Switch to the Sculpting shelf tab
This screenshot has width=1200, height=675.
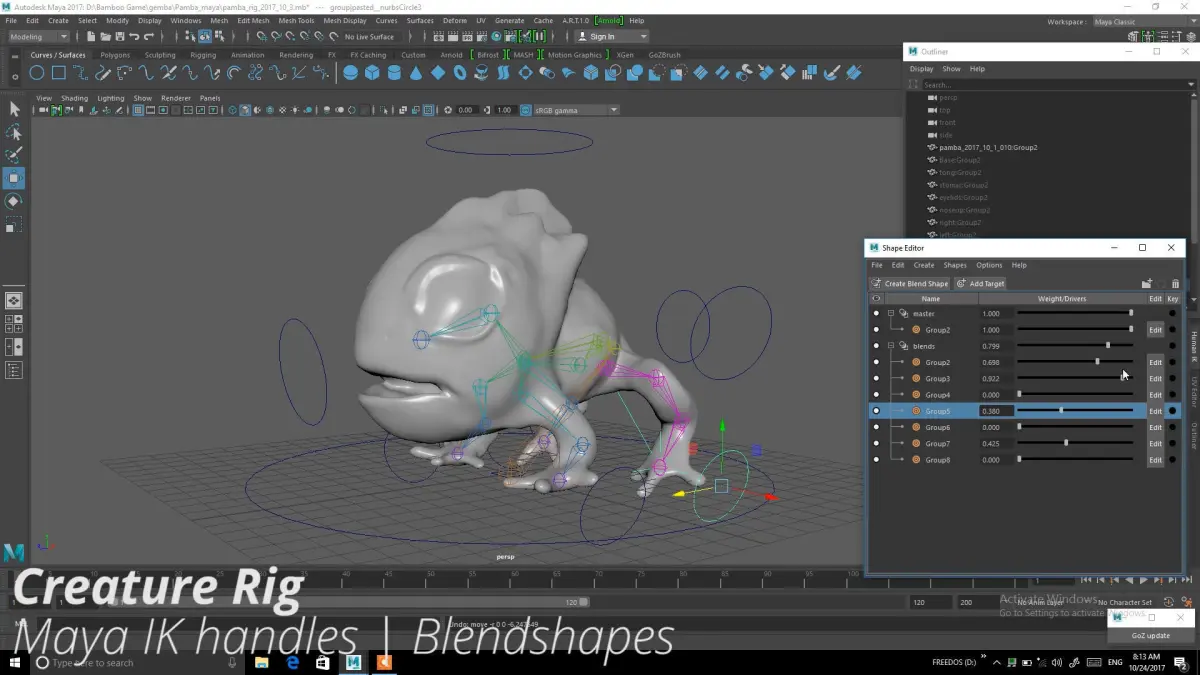click(x=160, y=55)
